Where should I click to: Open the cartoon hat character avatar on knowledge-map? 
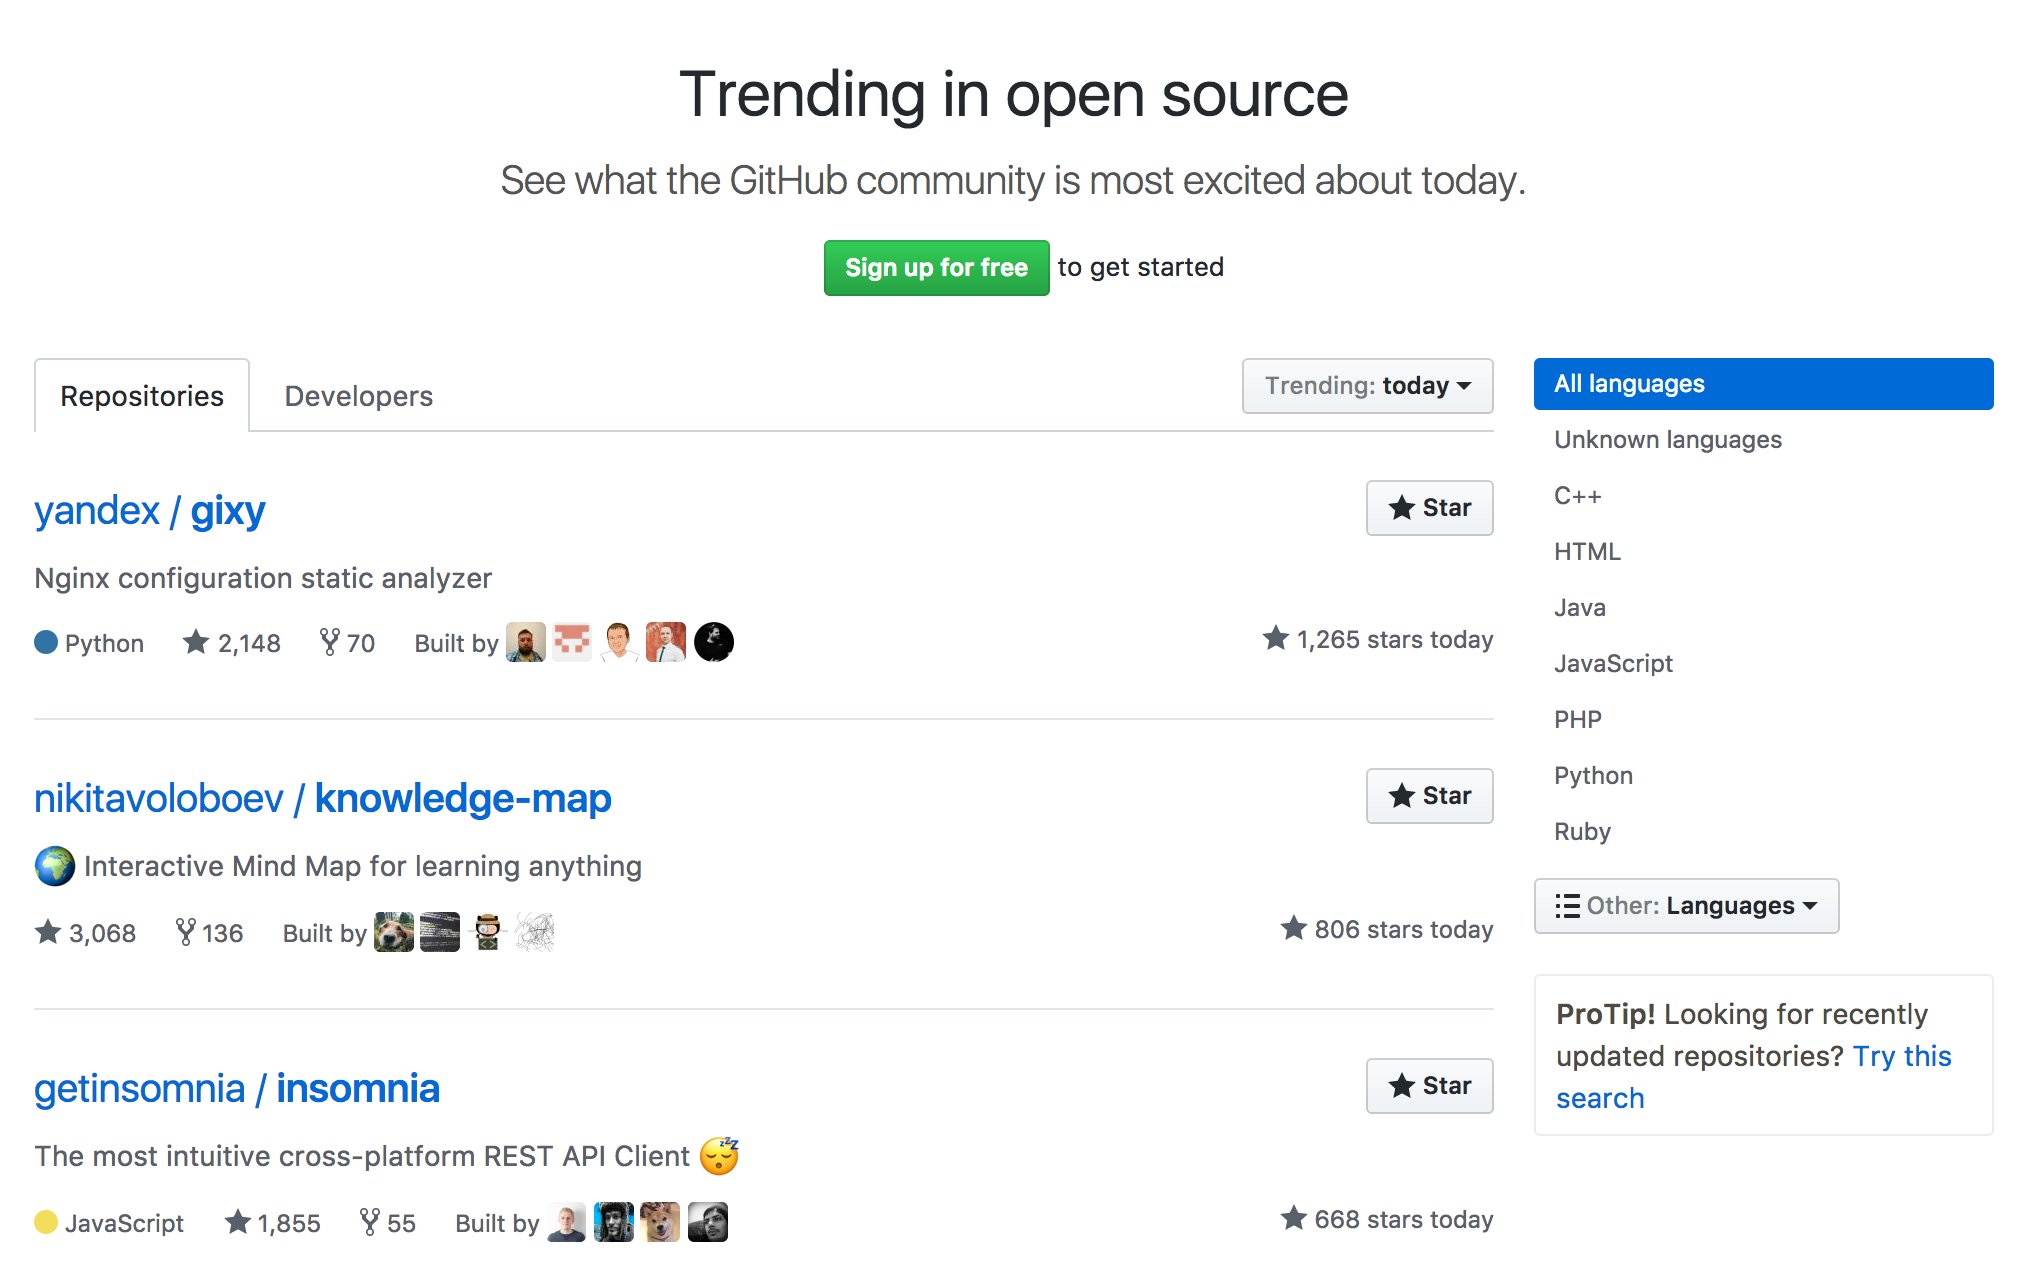click(x=487, y=932)
